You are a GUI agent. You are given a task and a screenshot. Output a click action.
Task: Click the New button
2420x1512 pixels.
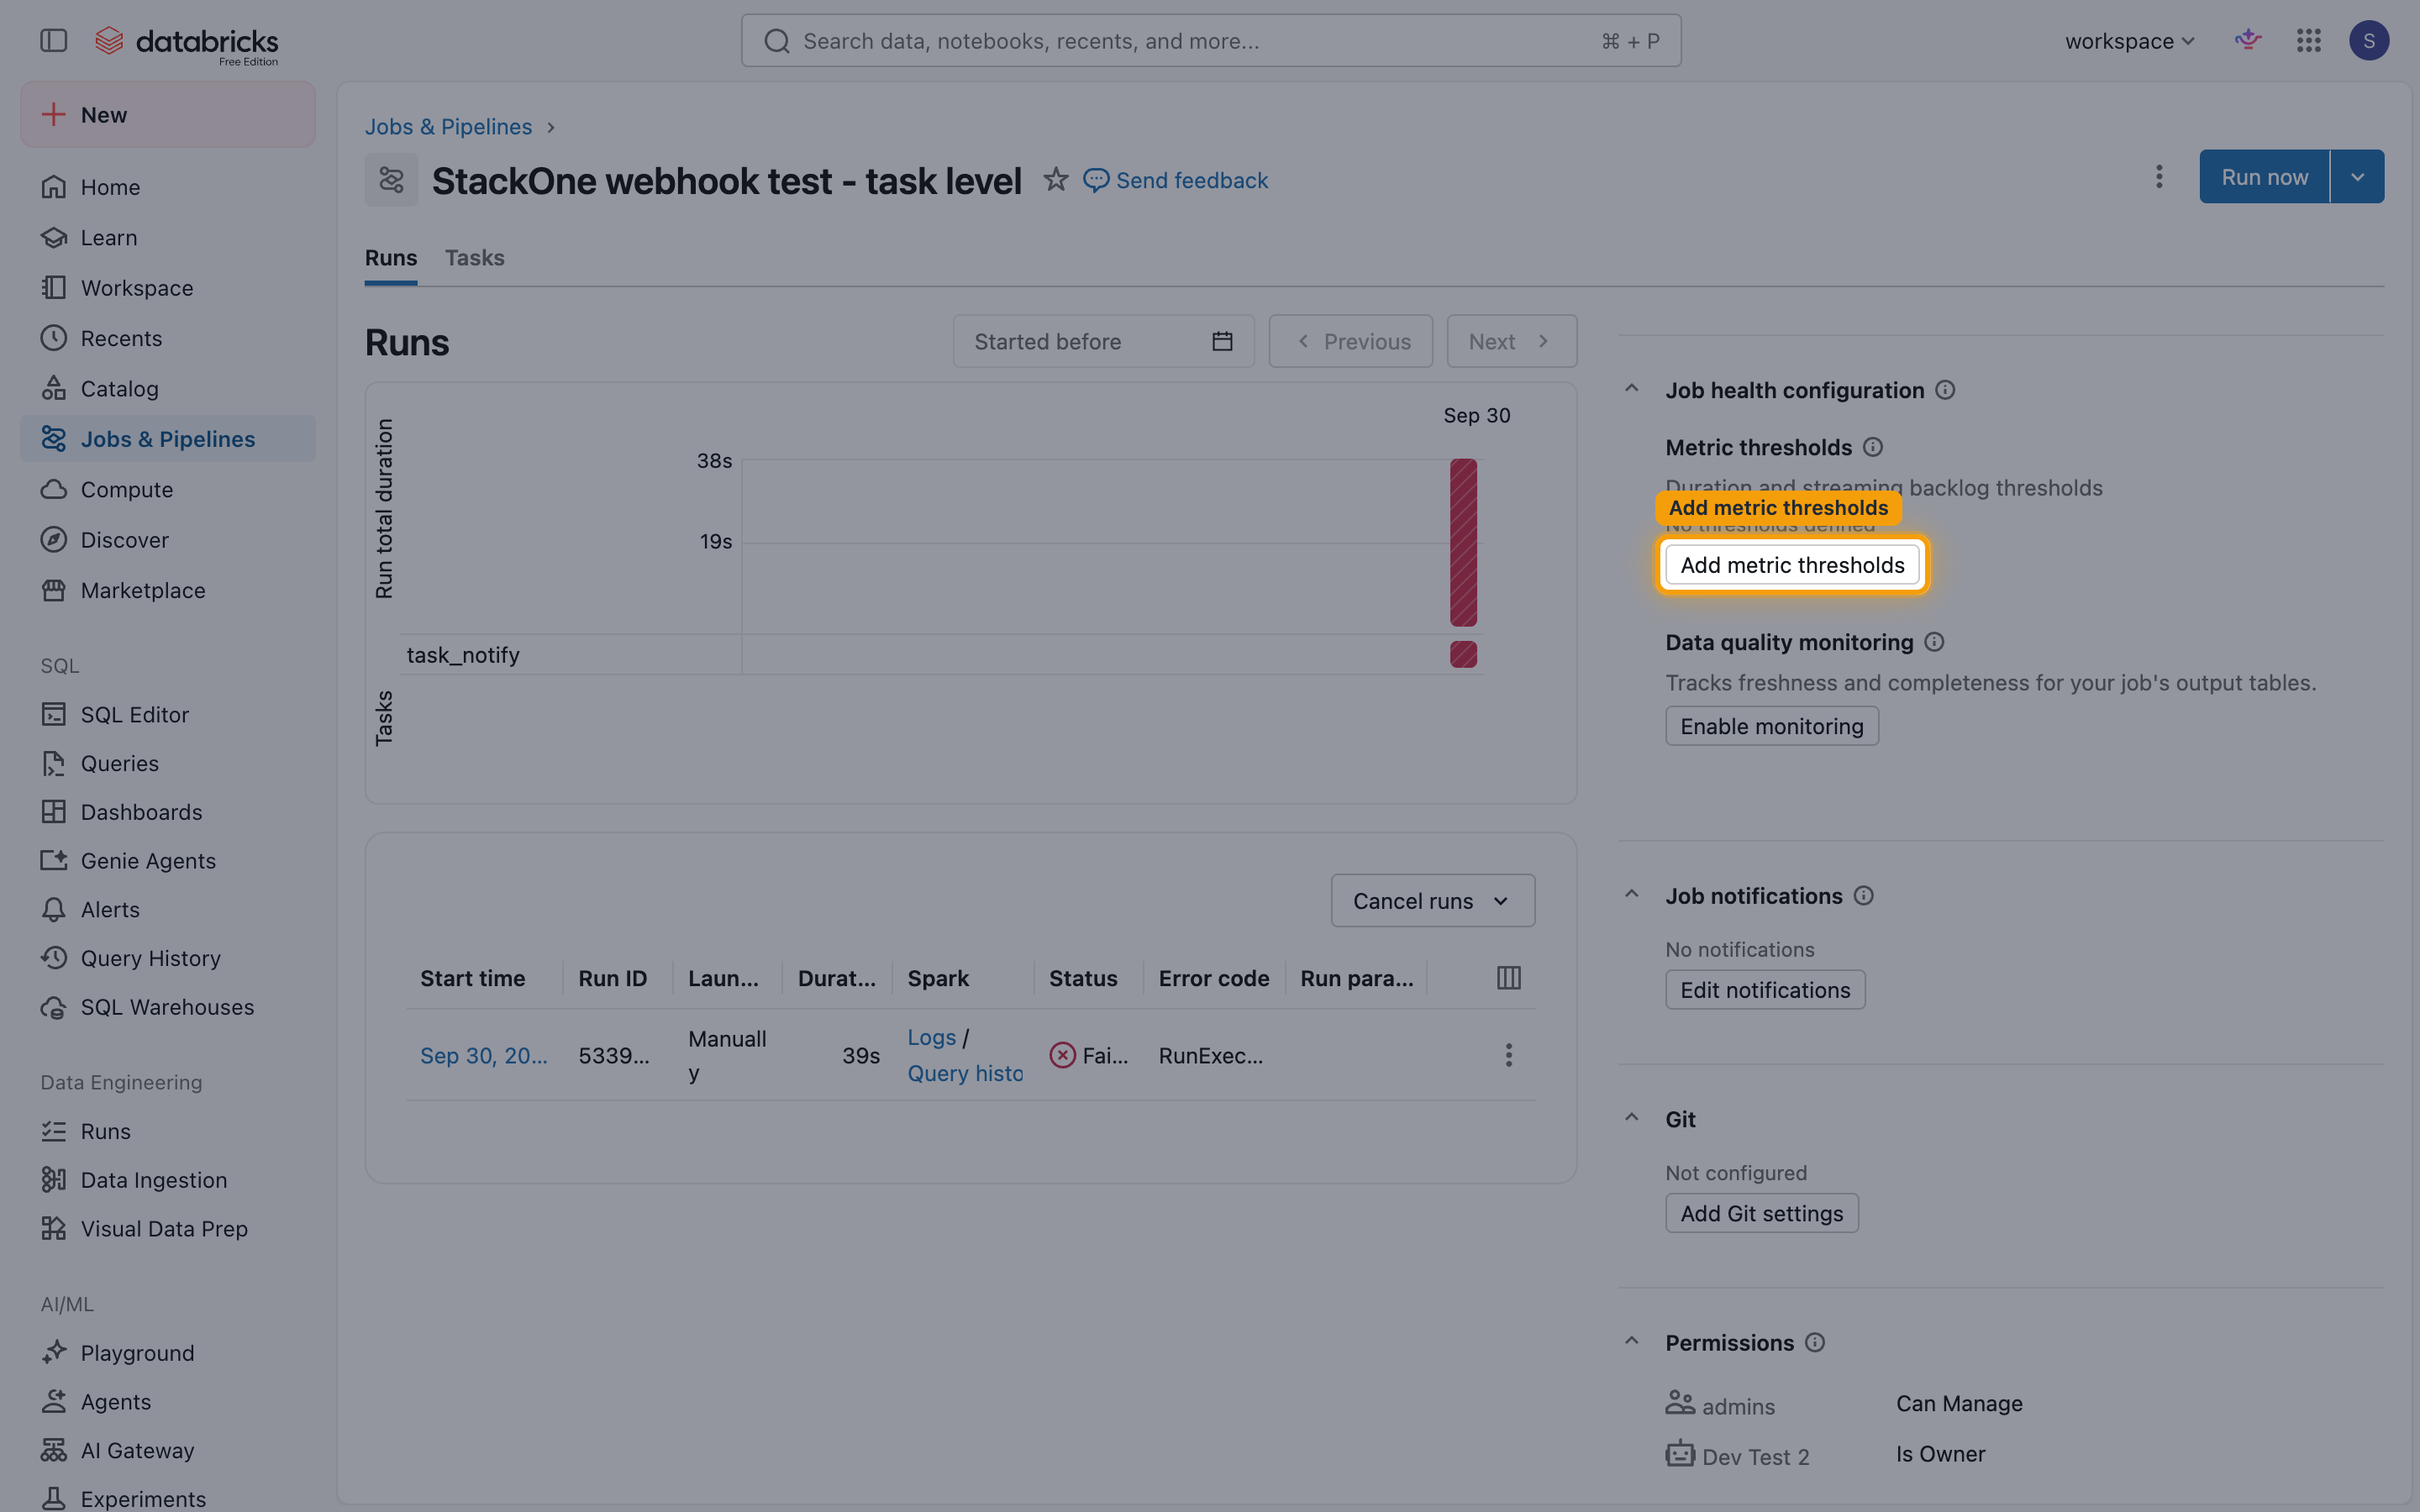168,115
